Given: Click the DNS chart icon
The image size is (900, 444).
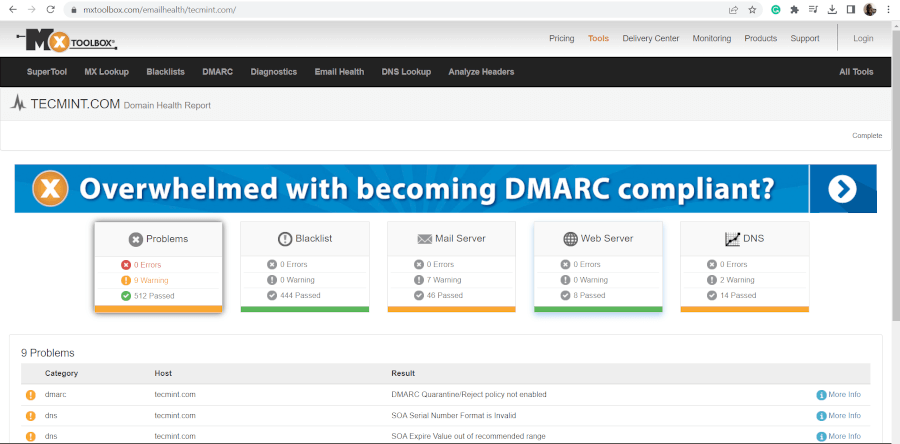Looking at the screenshot, I should pos(732,239).
